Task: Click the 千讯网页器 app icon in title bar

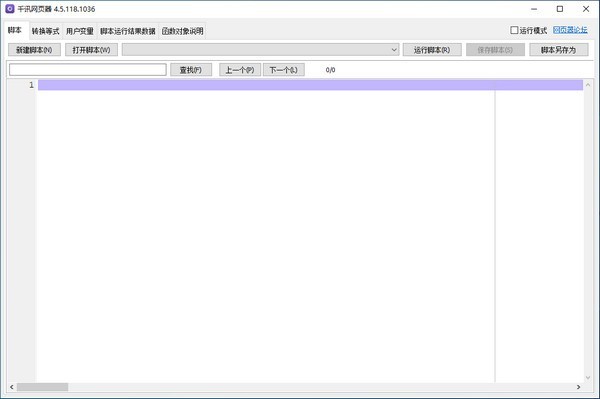Action: (10, 9)
